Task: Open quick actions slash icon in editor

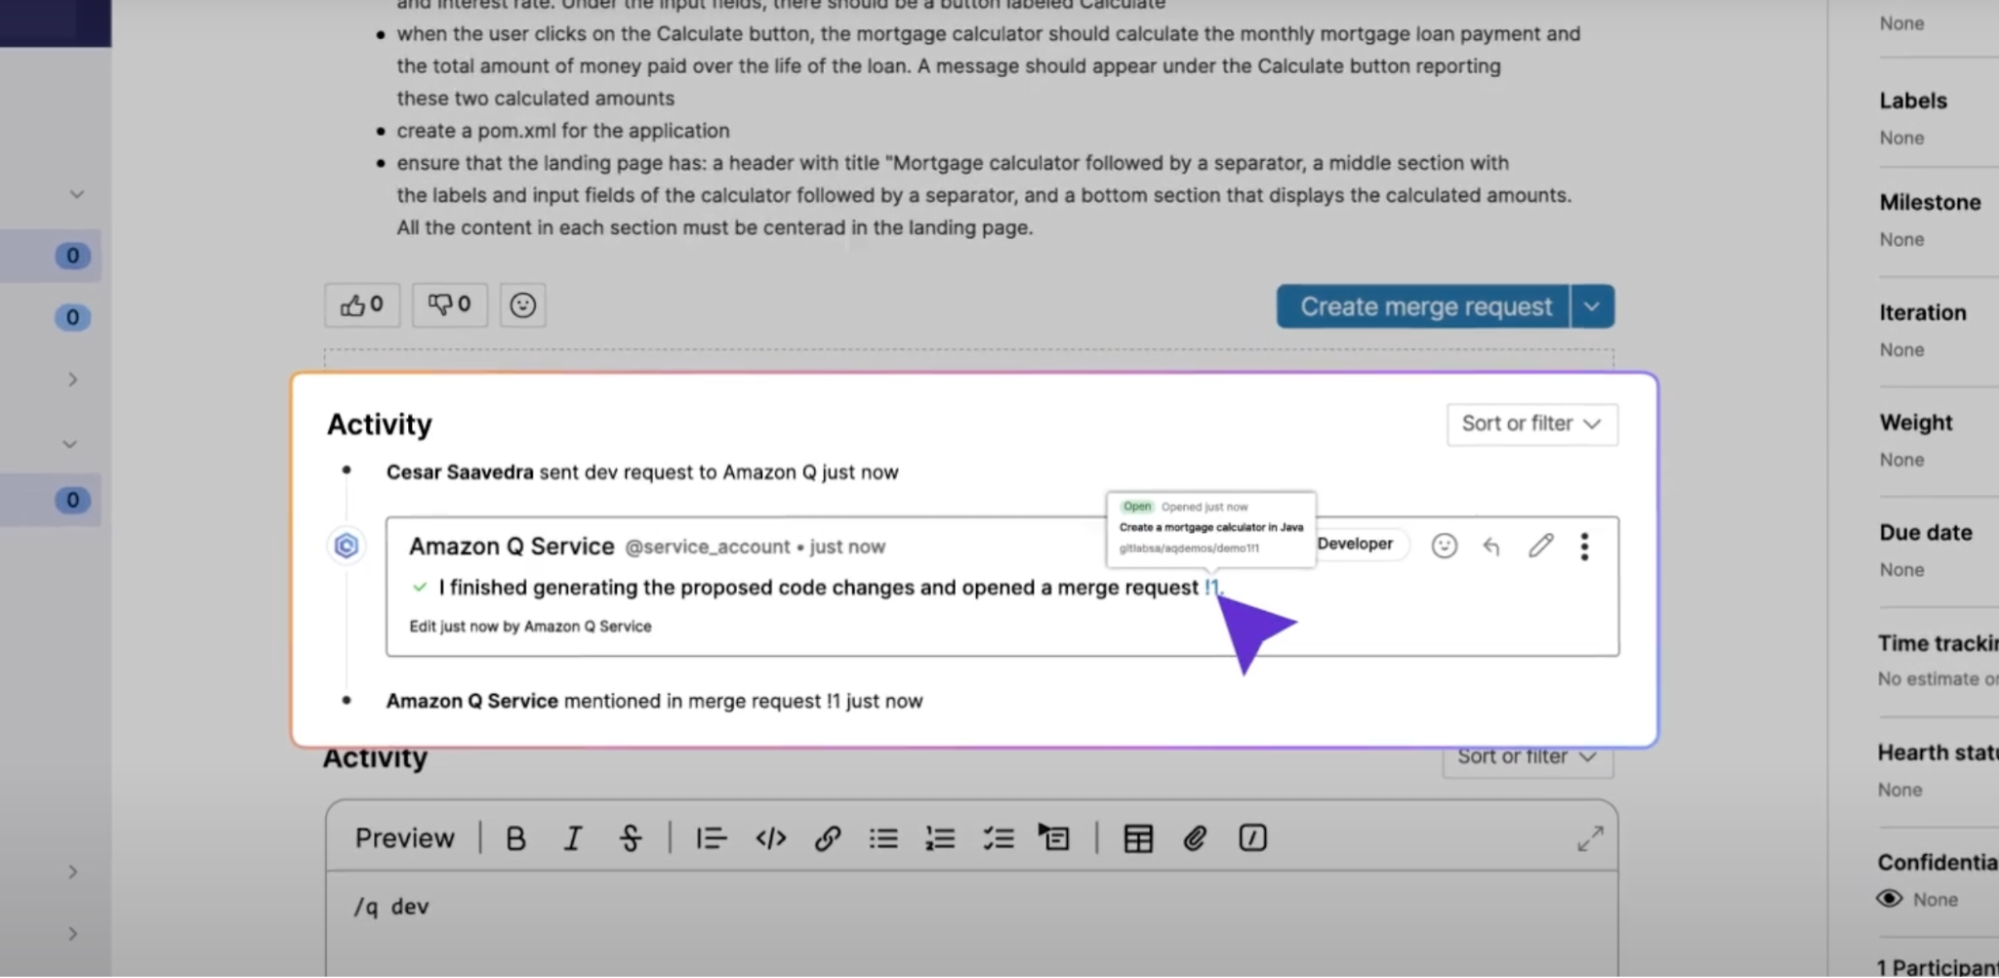Action: [1252, 838]
